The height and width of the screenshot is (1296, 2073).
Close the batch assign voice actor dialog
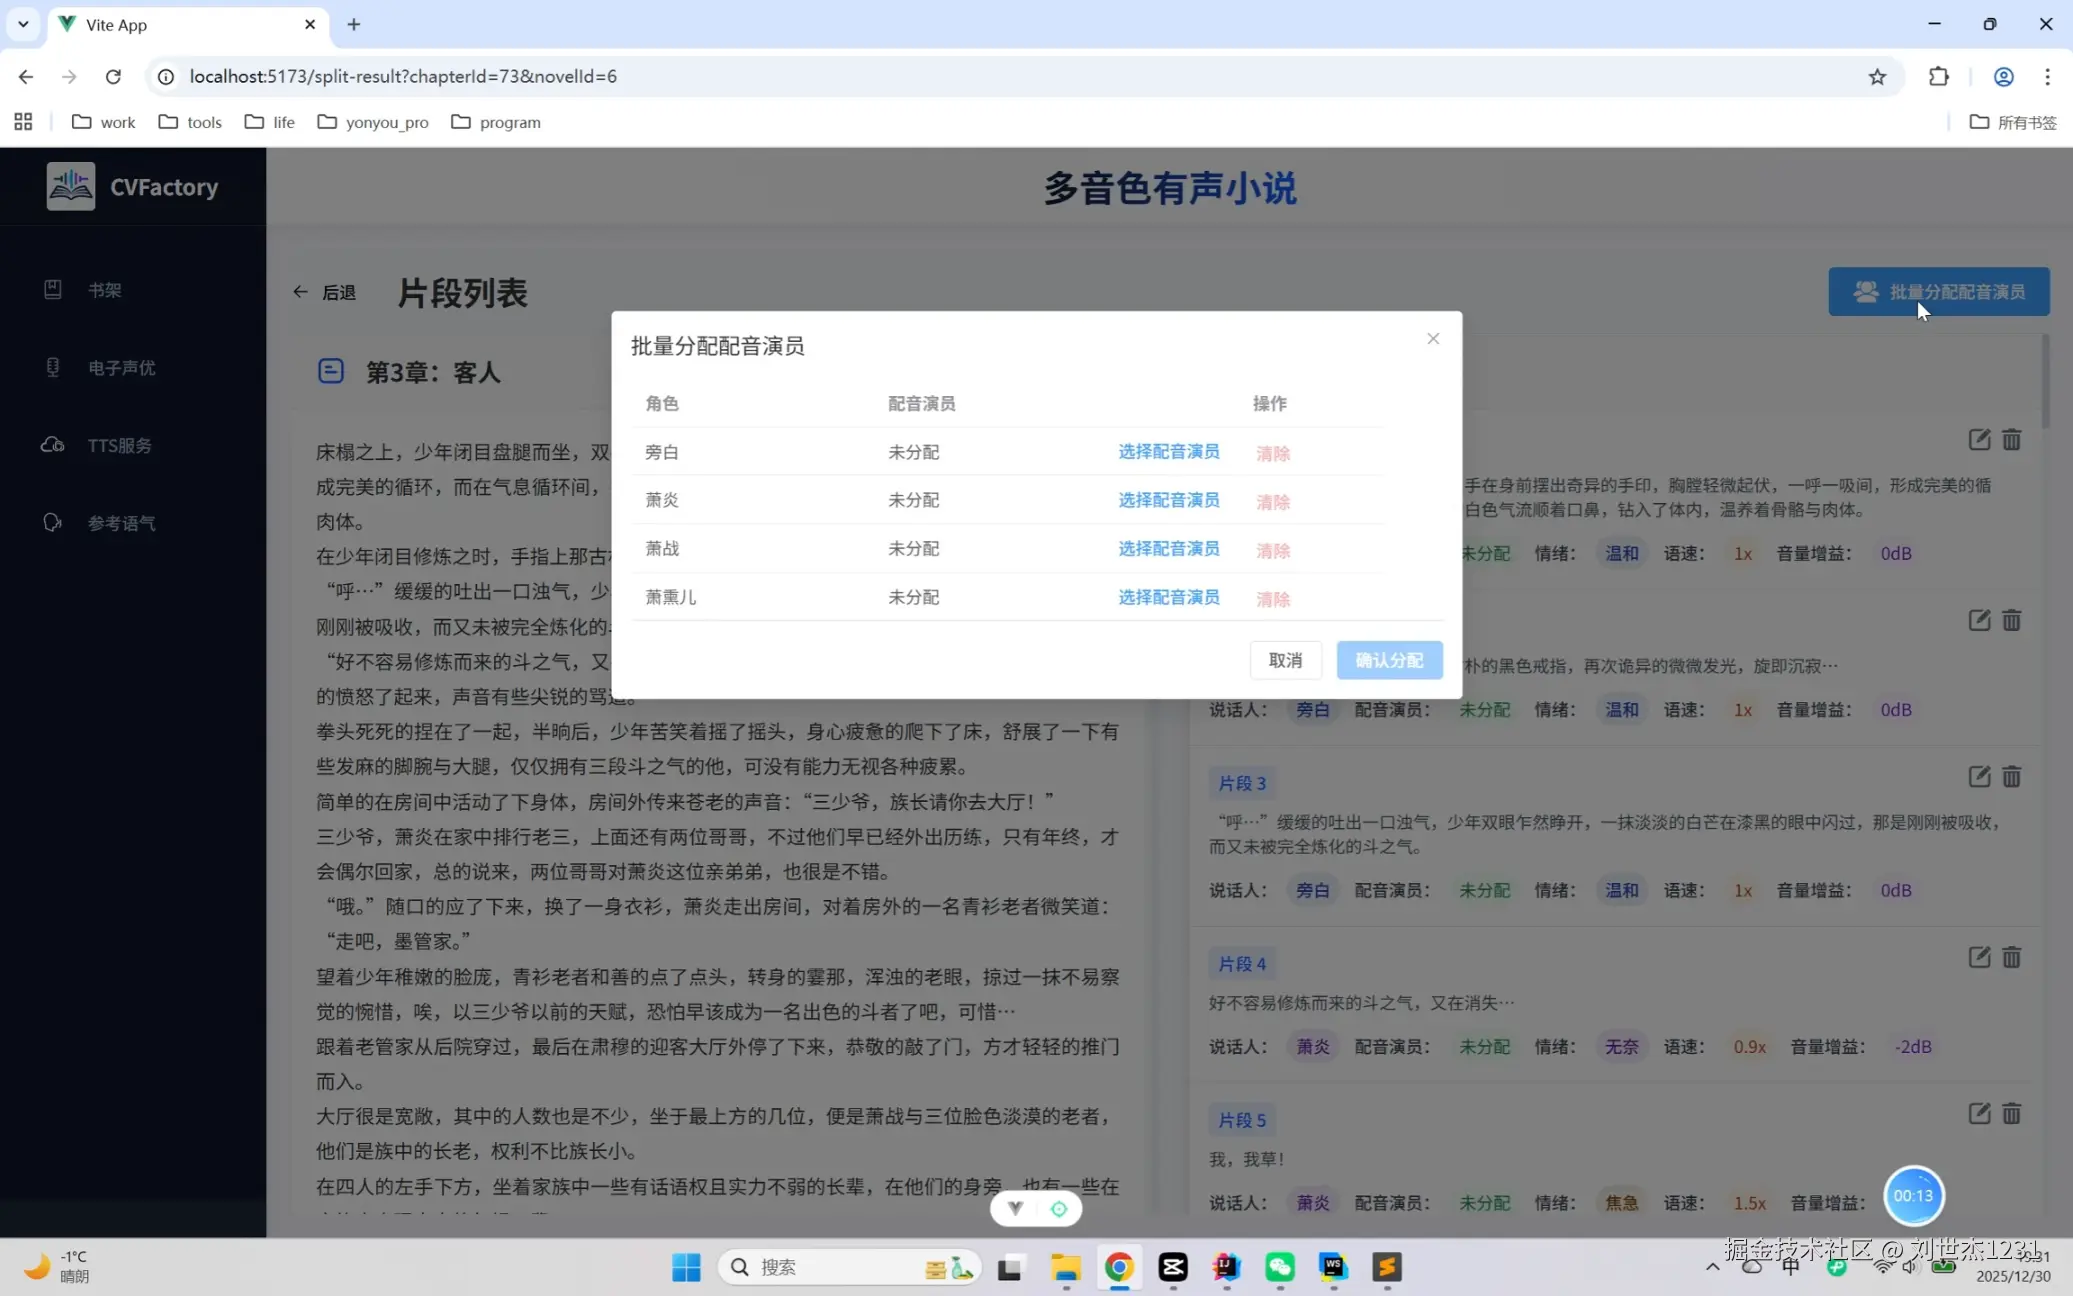(1432, 339)
